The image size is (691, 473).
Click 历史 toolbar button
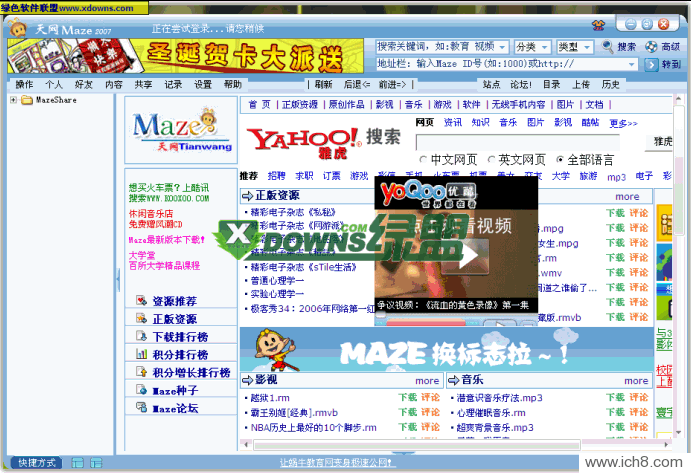(x=610, y=84)
